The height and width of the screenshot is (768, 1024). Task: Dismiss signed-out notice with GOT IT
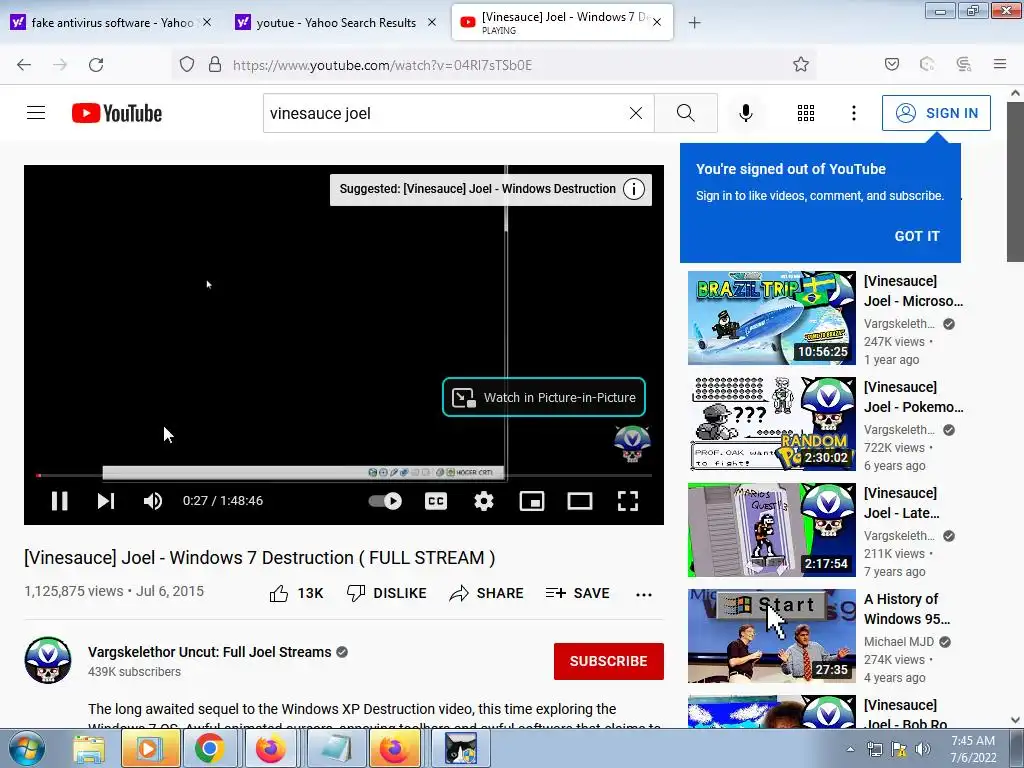917,236
